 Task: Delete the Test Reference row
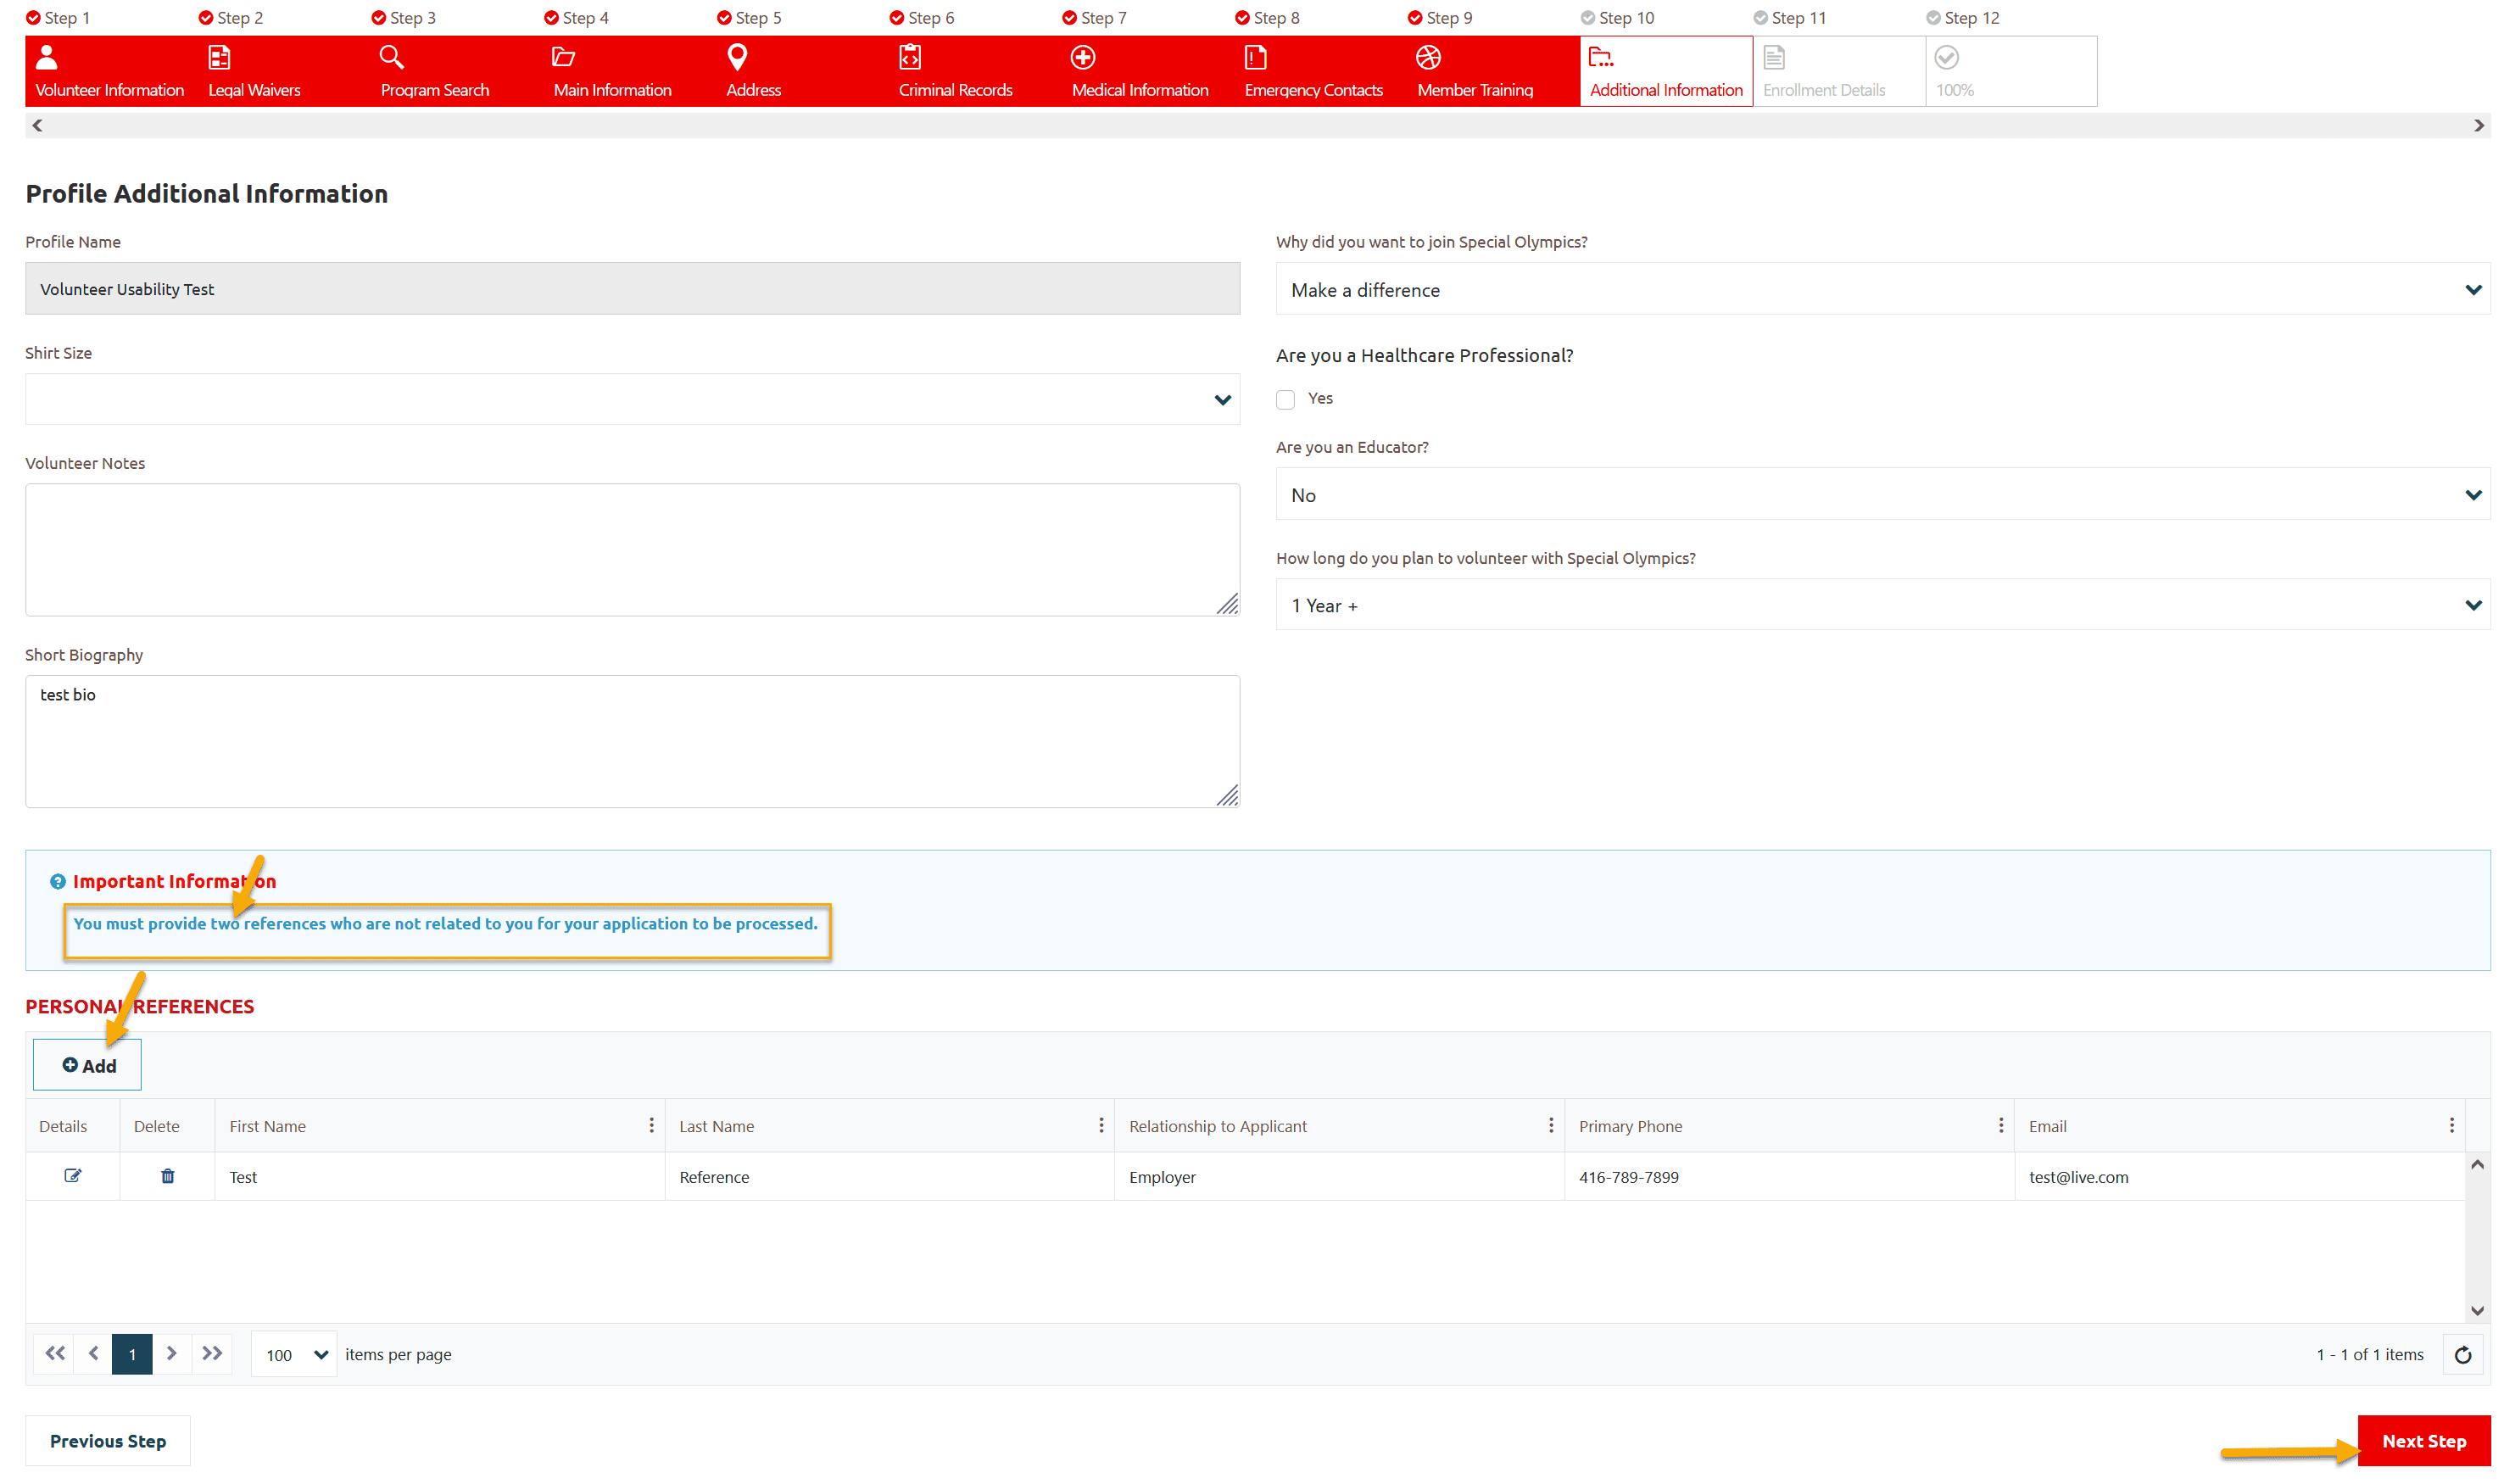click(167, 1175)
